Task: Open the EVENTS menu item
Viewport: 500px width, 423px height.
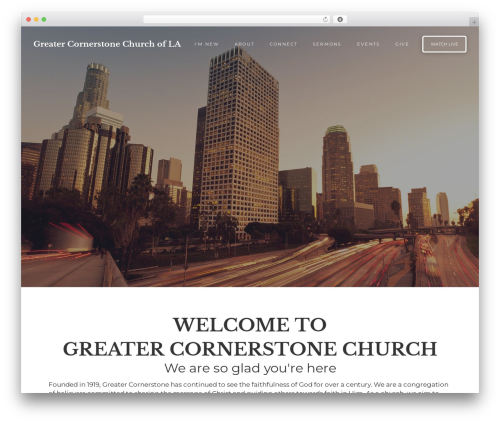Action: click(x=368, y=44)
